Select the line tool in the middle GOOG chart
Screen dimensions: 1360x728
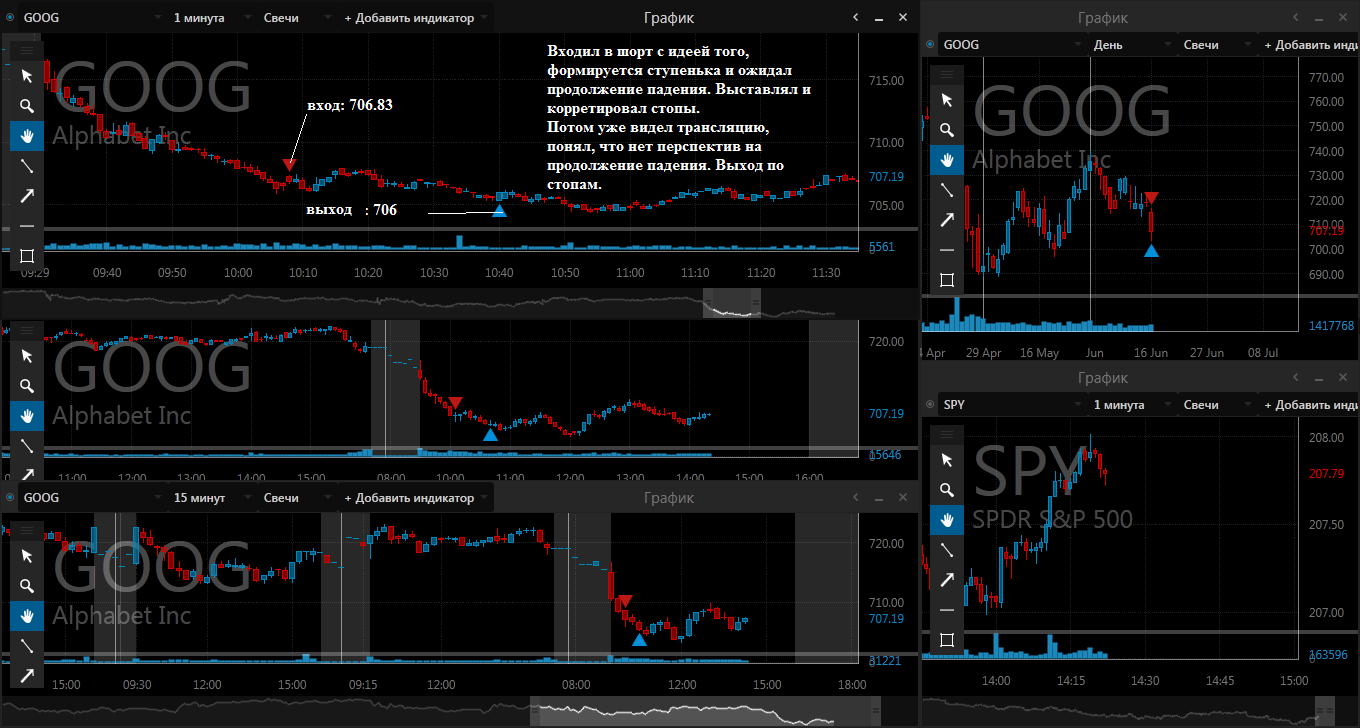click(27, 446)
